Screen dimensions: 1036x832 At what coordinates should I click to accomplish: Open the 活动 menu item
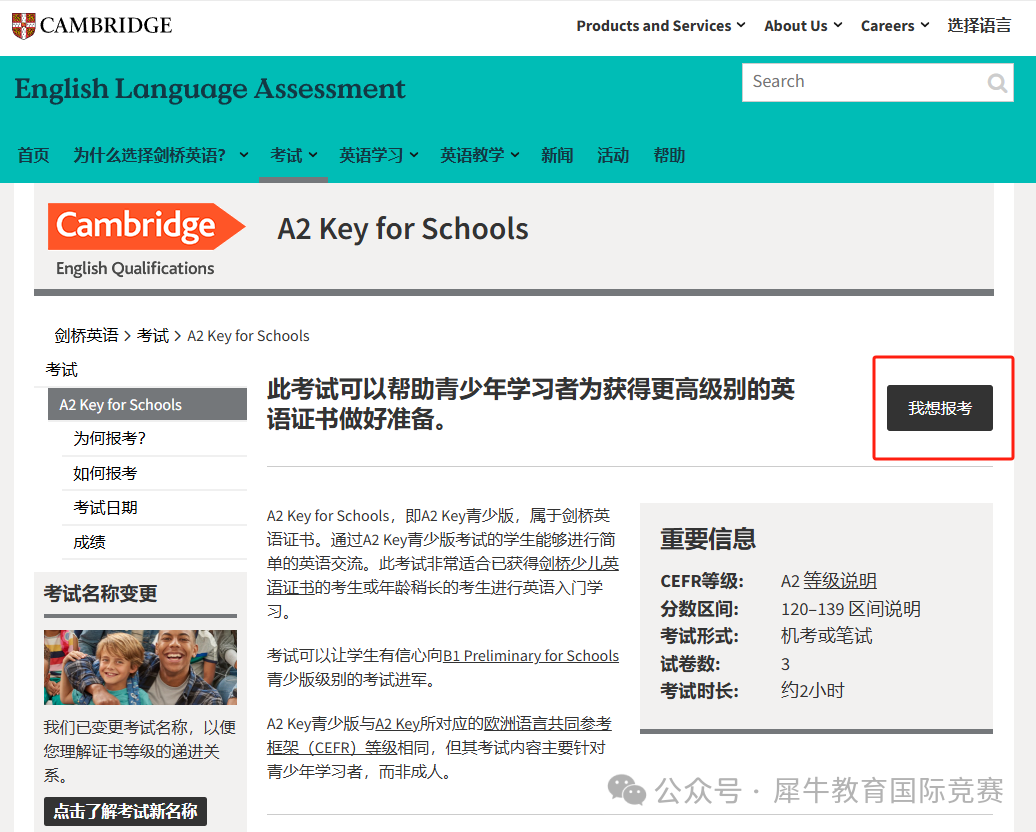coord(613,155)
